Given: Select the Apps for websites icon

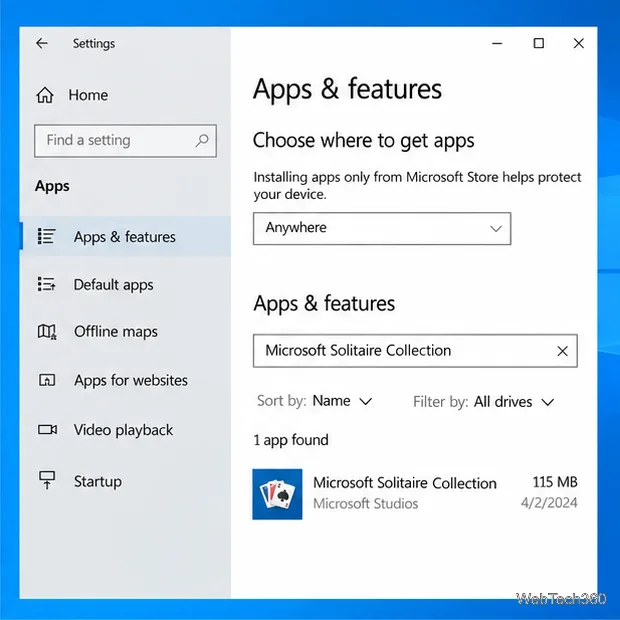Looking at the screenshot, I should click(47, 380).
